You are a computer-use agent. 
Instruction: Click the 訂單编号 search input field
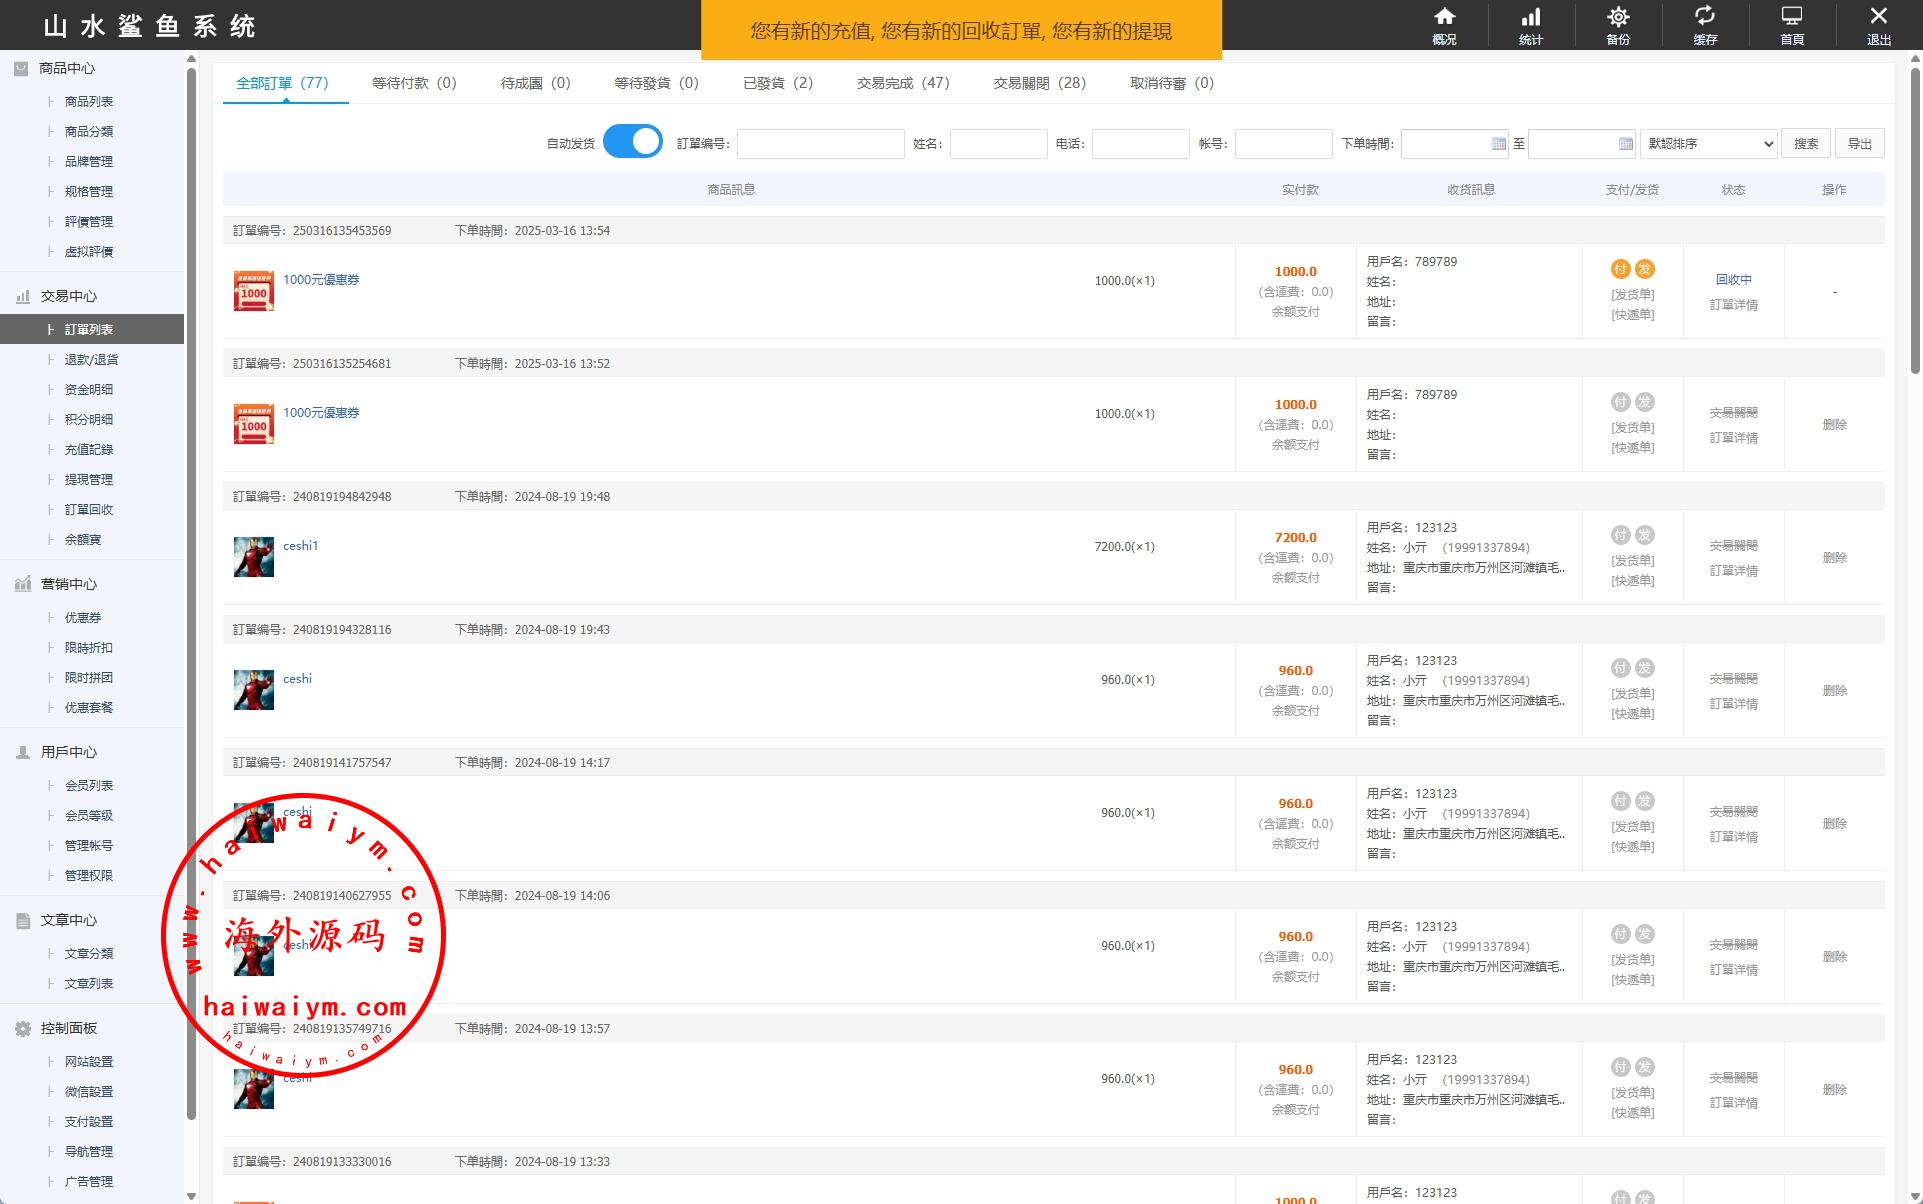(x=820, y=144)
